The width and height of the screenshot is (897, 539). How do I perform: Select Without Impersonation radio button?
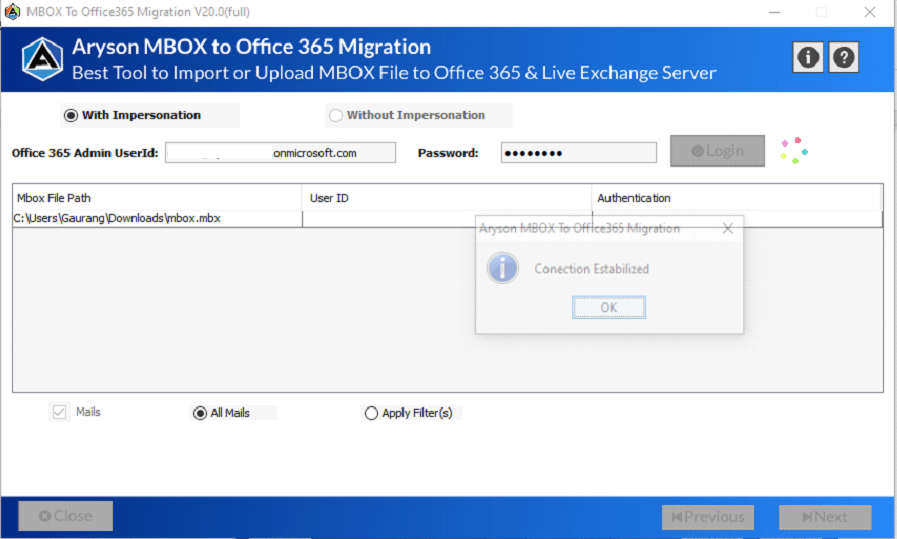click(x=336, y=116)
